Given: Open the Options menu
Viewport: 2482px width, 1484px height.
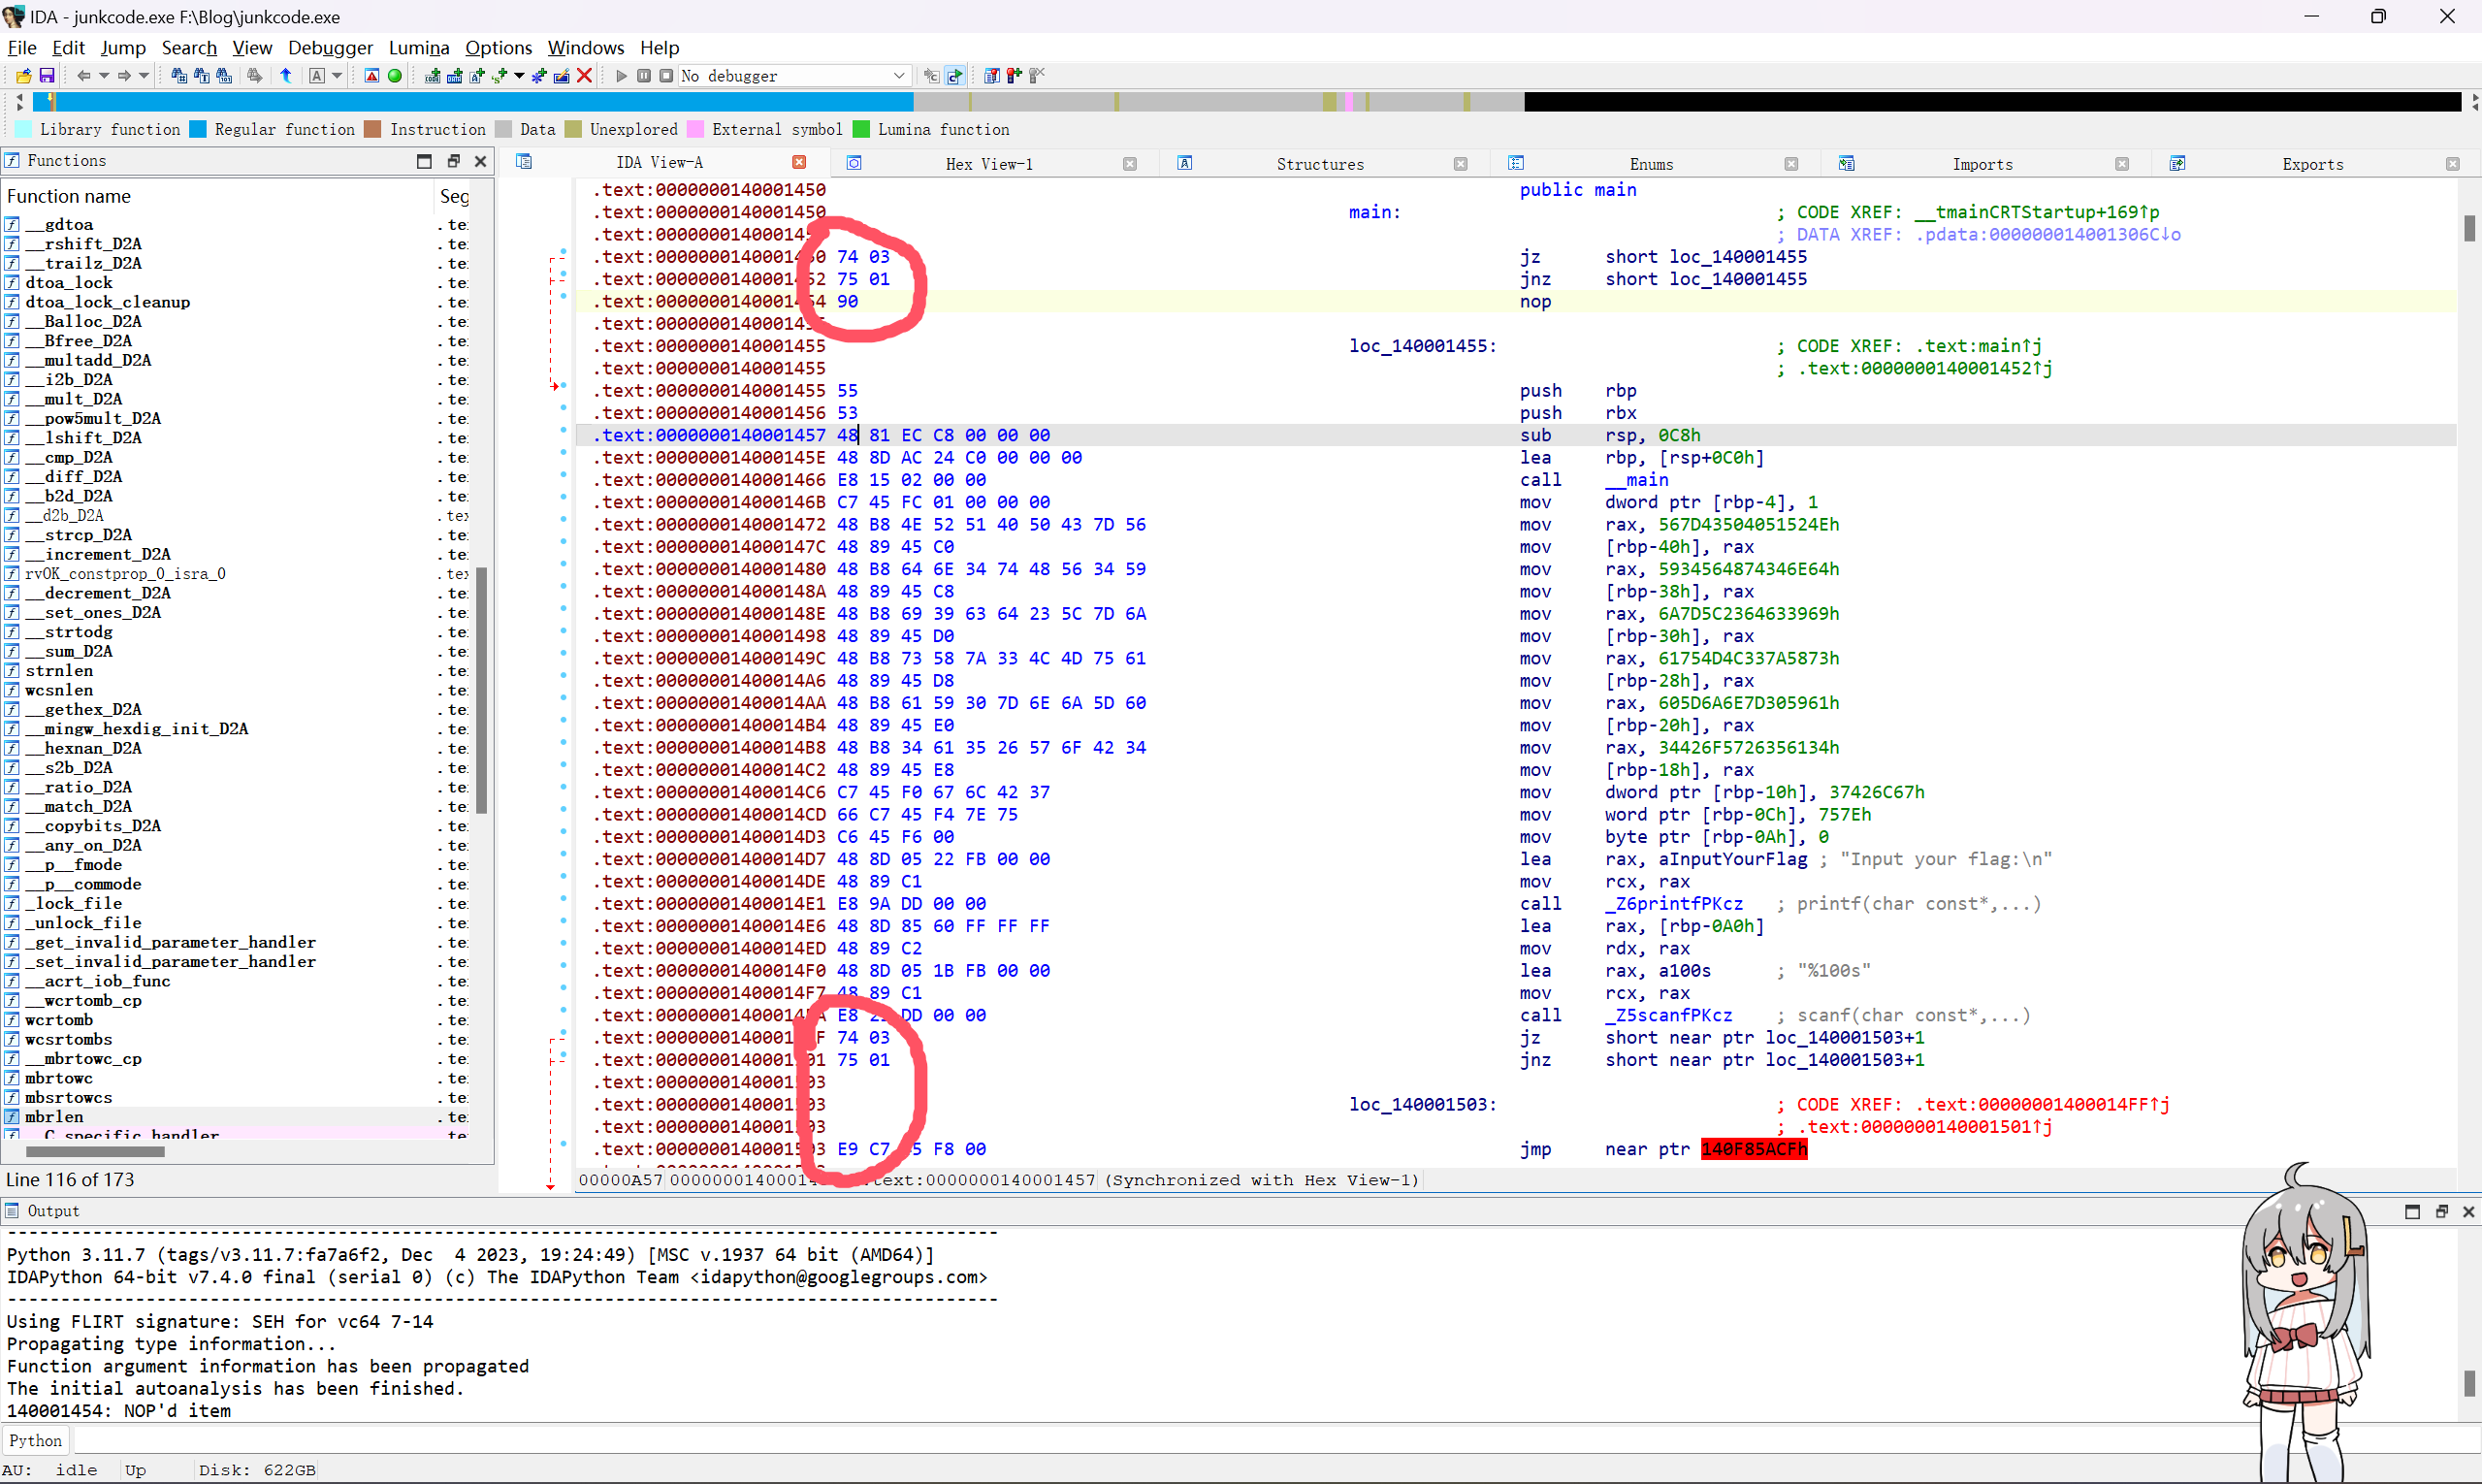Looking at the screenshot, I should (x=498, y=47).
